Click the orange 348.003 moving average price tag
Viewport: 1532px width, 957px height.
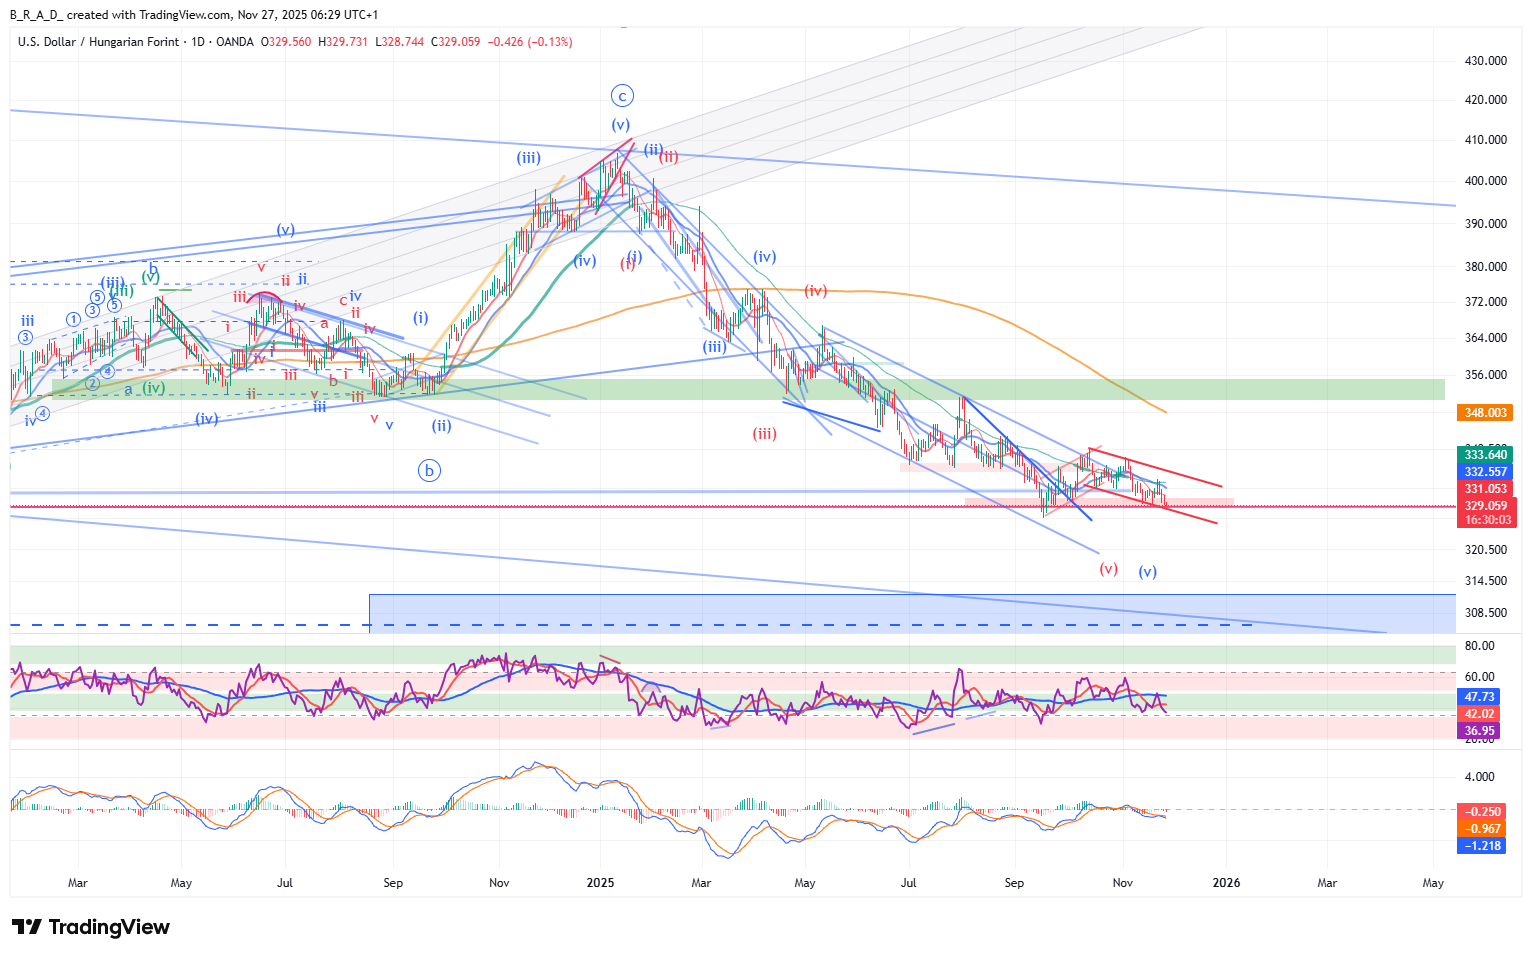click(1485, 413)
